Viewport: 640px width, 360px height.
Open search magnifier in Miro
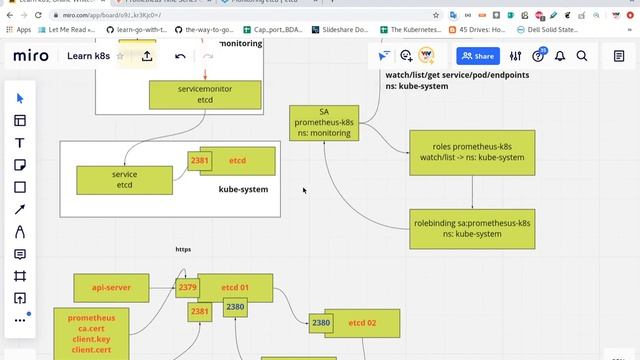[x=582, y=56]
